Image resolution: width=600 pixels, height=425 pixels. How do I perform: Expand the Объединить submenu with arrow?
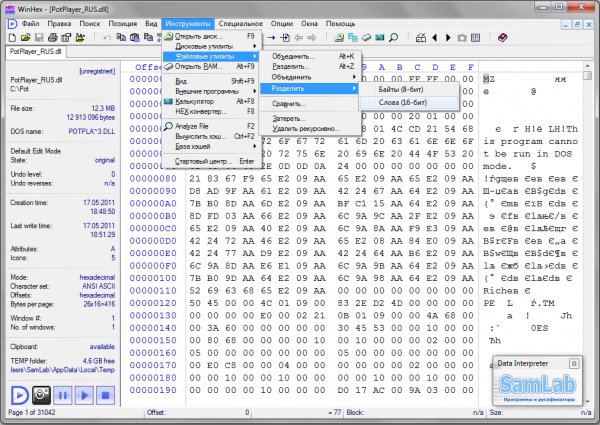pos(309,77)
